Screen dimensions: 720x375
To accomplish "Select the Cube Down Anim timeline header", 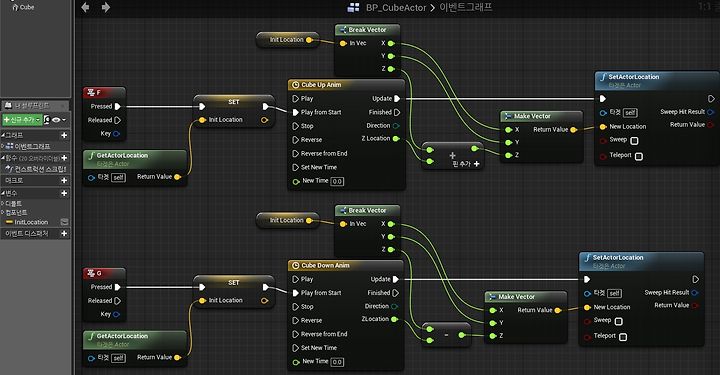I will point(345,265).
